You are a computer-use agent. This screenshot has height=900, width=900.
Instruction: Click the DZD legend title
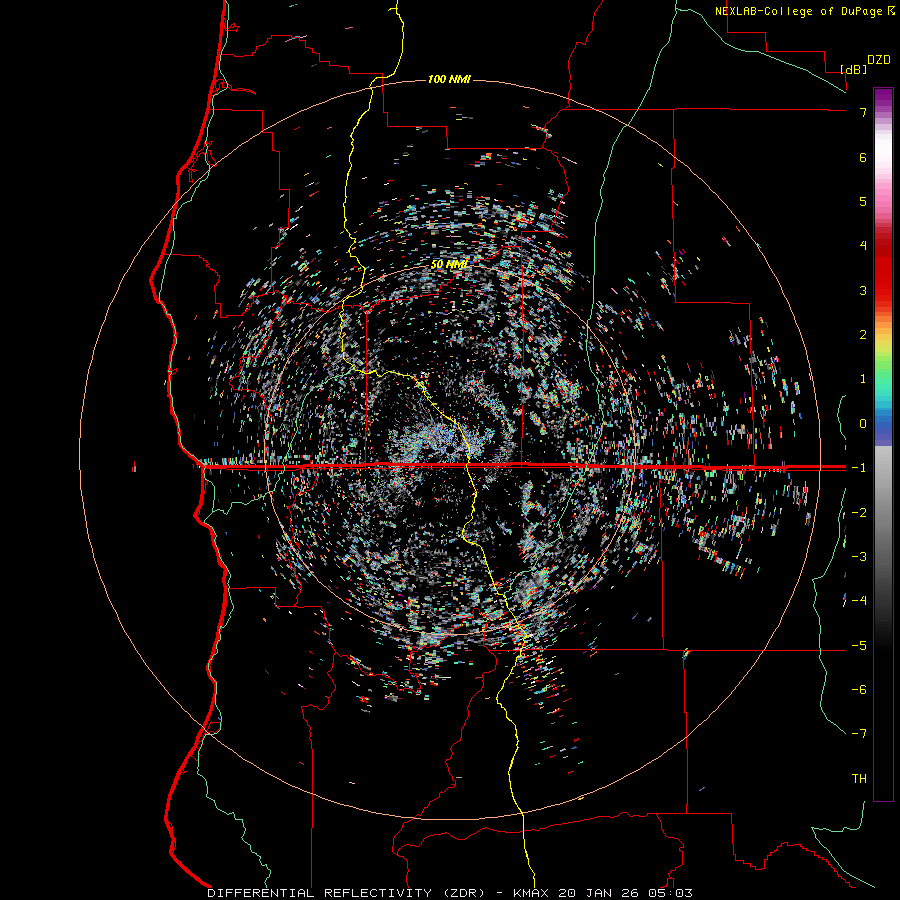tap(878, 60)
